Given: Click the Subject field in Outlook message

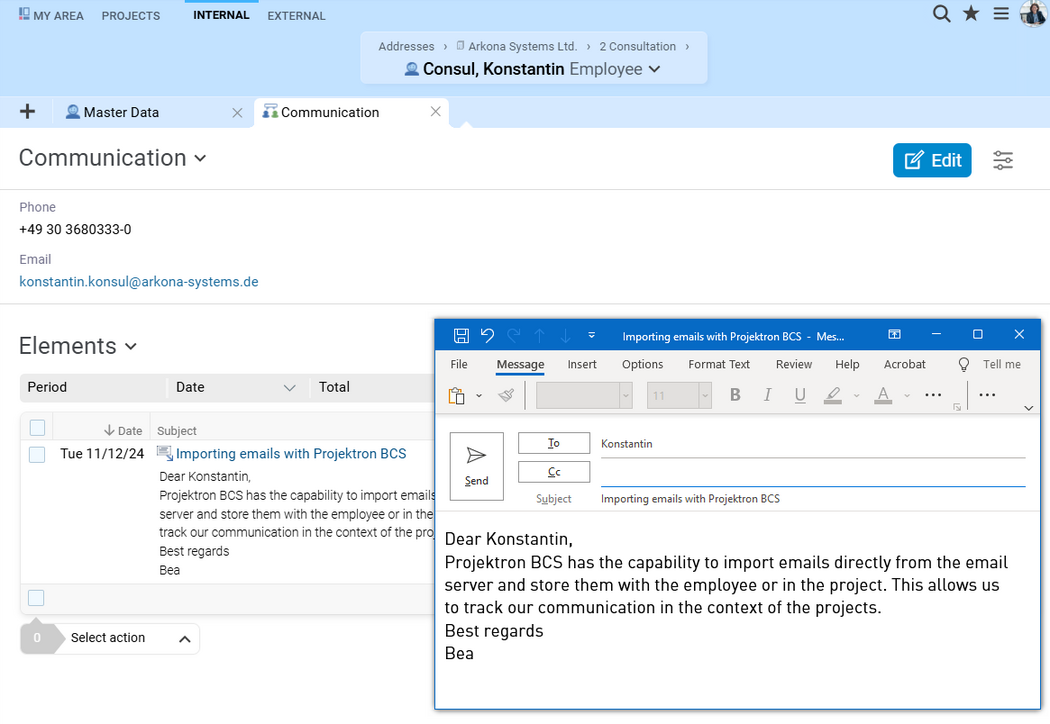Looking at the screenshot, I should click(x=813, y=499).
